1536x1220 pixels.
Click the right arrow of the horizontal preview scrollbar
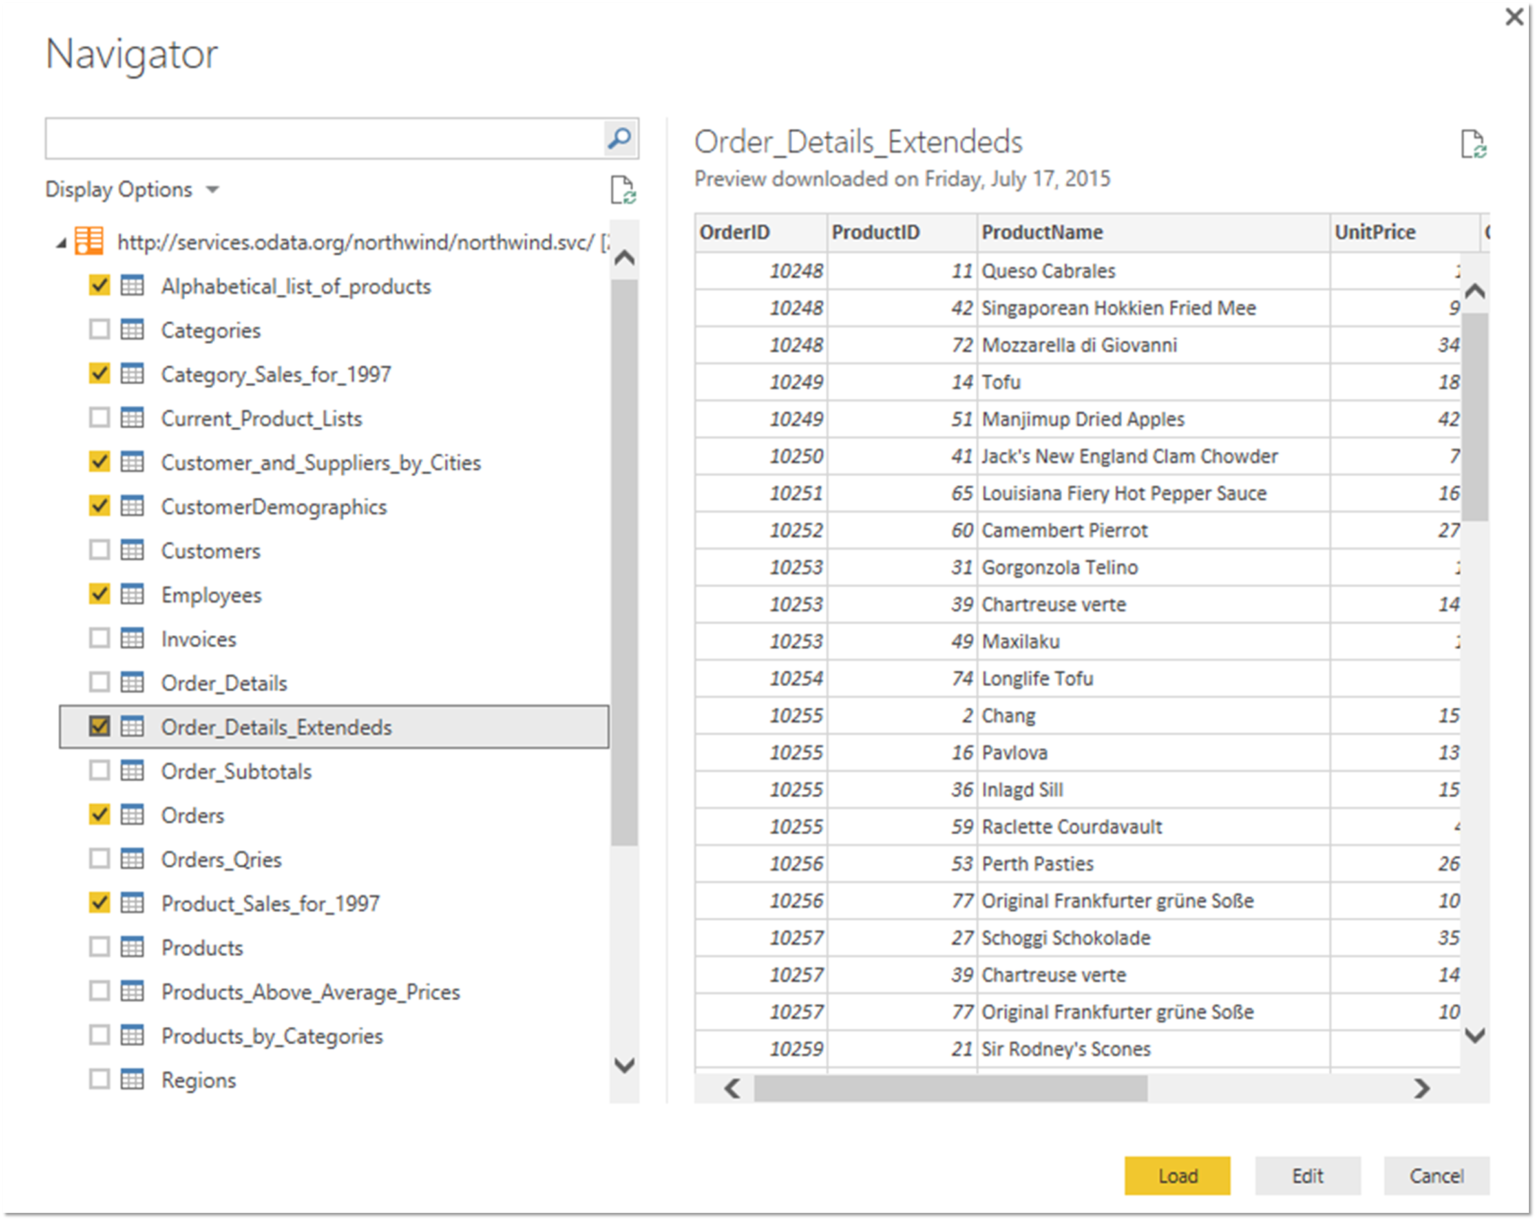[x=1420, y=1087]
